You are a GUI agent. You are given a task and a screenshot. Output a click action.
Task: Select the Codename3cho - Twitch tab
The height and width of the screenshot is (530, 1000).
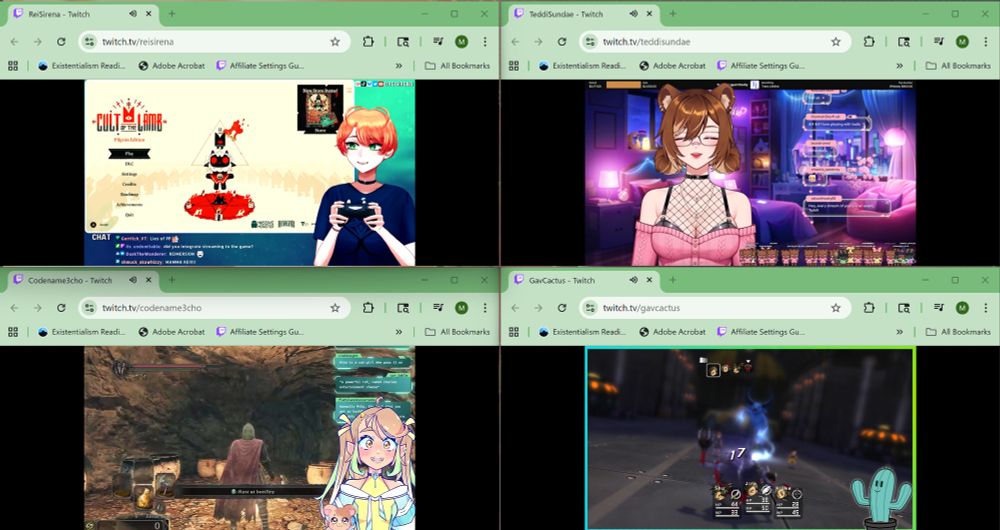pyautogui.click(x=84, y=279)
